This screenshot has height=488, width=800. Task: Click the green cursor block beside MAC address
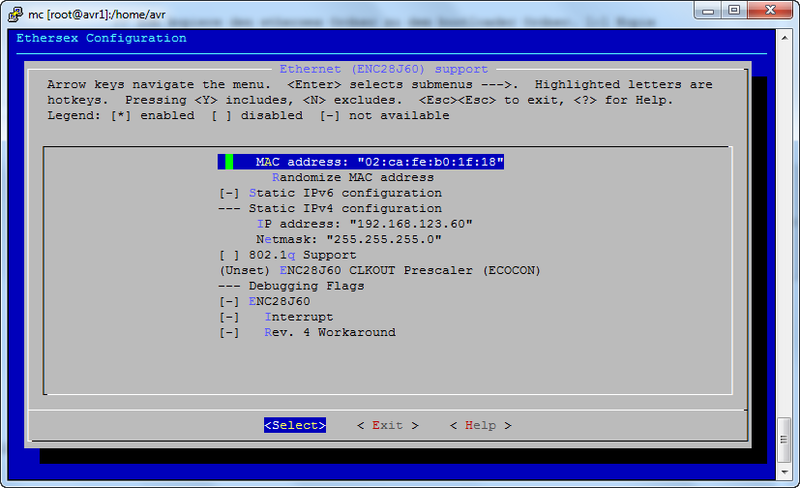coord(229,162)
